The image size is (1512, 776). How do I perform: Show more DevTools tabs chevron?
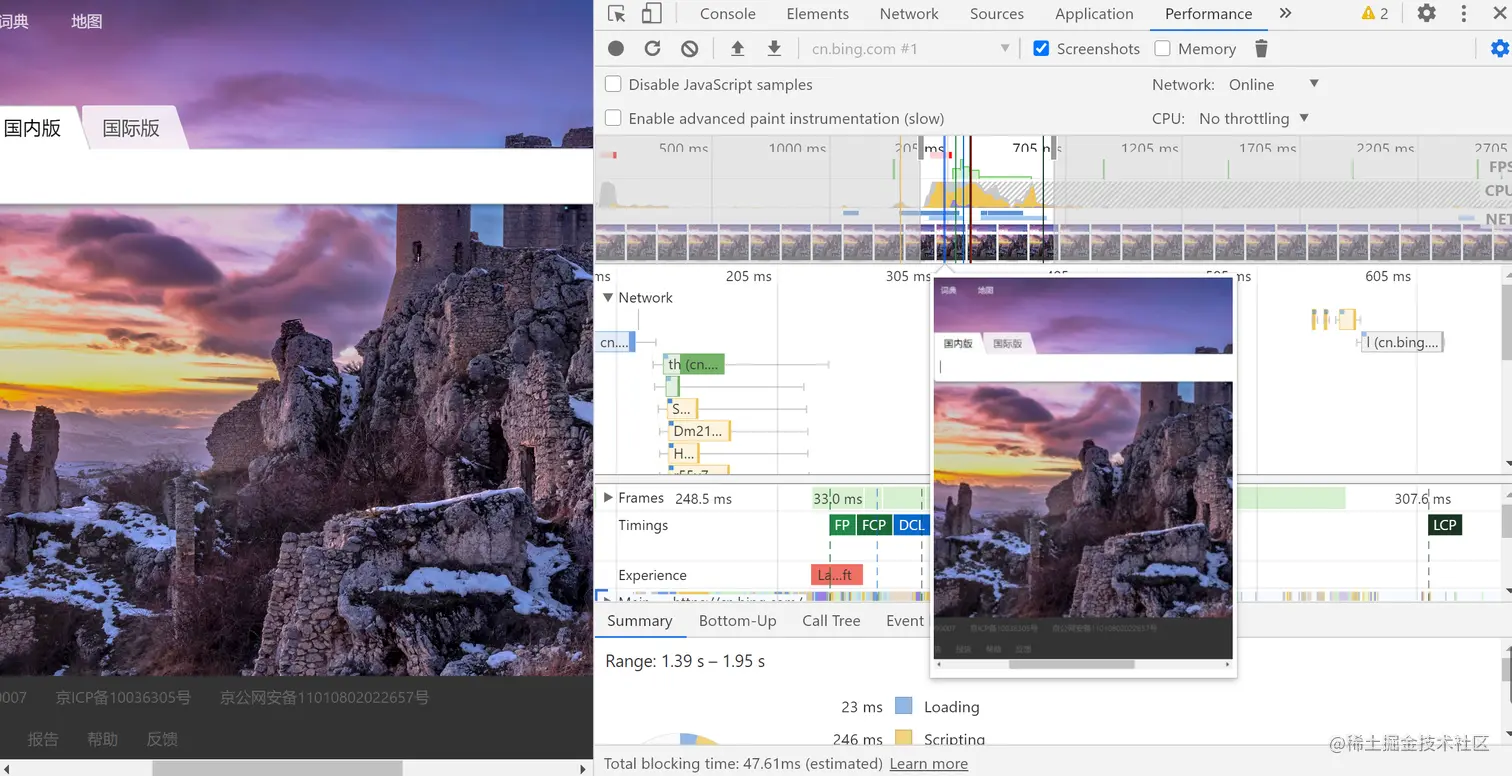point(1285,14)
